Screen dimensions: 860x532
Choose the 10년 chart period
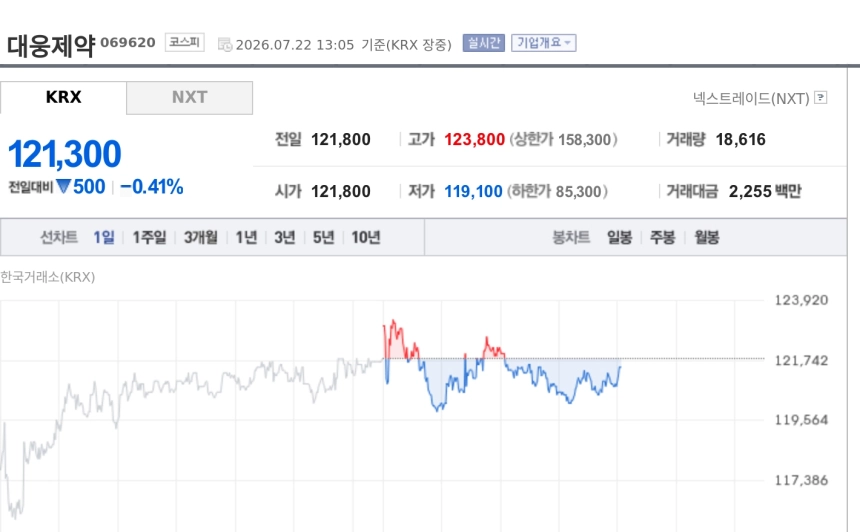(366, 237)
